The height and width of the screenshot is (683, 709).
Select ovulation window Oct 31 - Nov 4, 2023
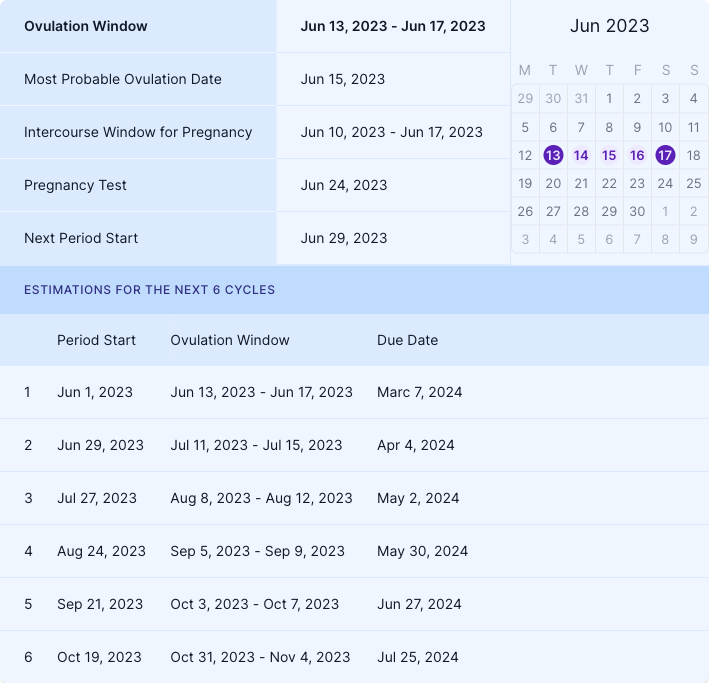pos(260,657)
